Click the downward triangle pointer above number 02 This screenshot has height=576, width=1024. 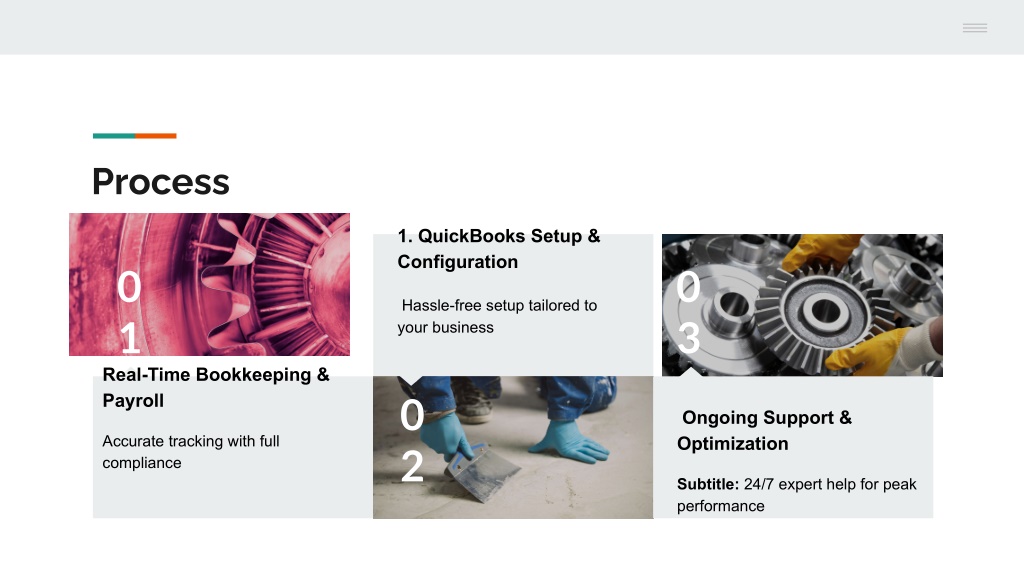(x=410, y=381)
